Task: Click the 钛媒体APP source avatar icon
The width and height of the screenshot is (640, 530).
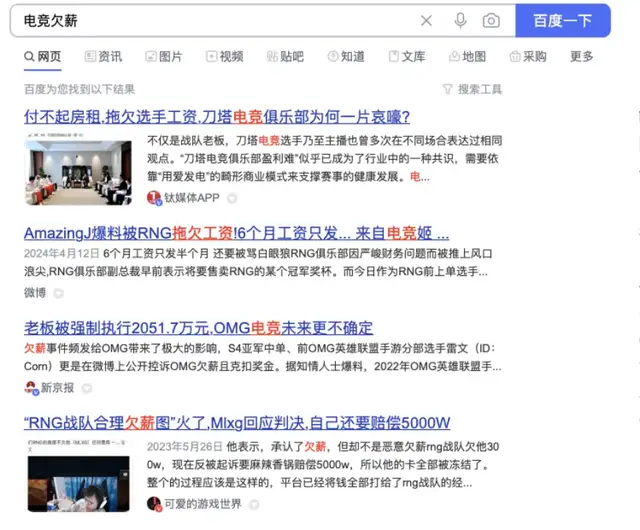Action: coord(154,198)
